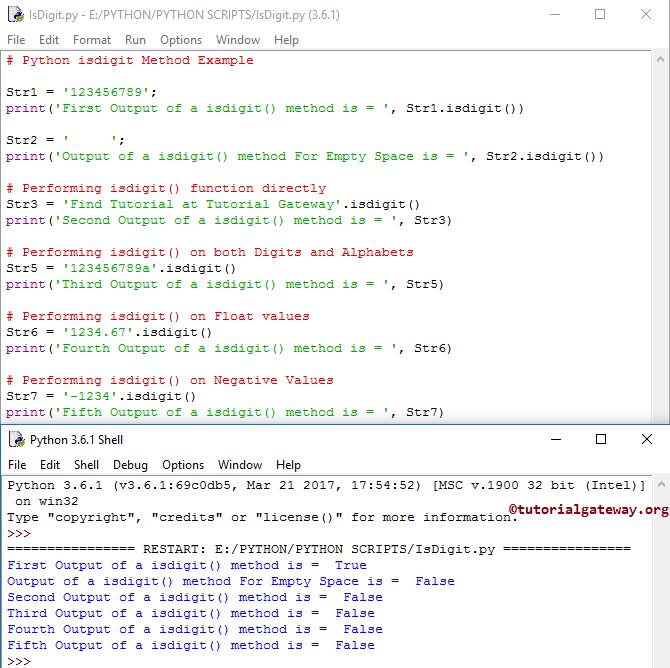Maximize the IsDigit.py editor window

point(600,15)
